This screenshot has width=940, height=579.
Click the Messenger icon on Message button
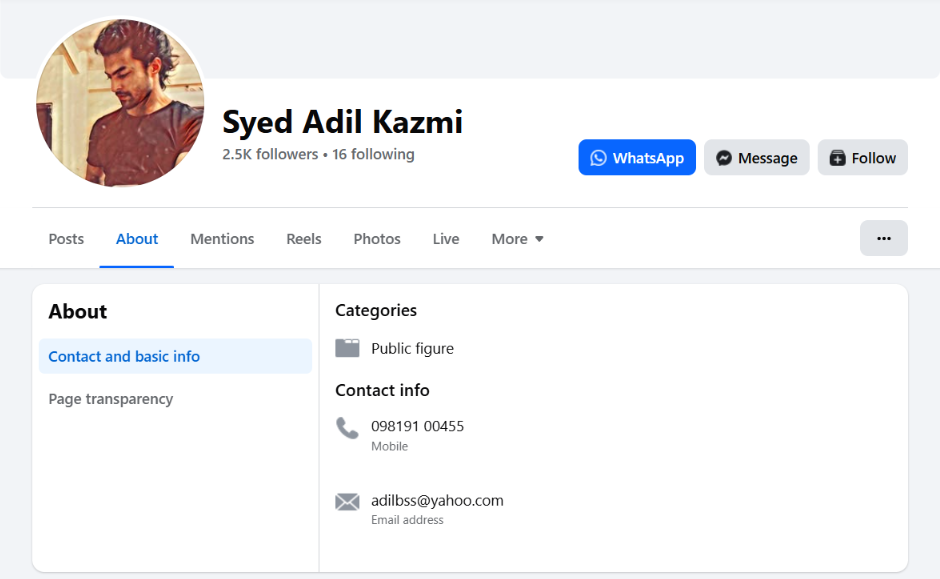724,158
